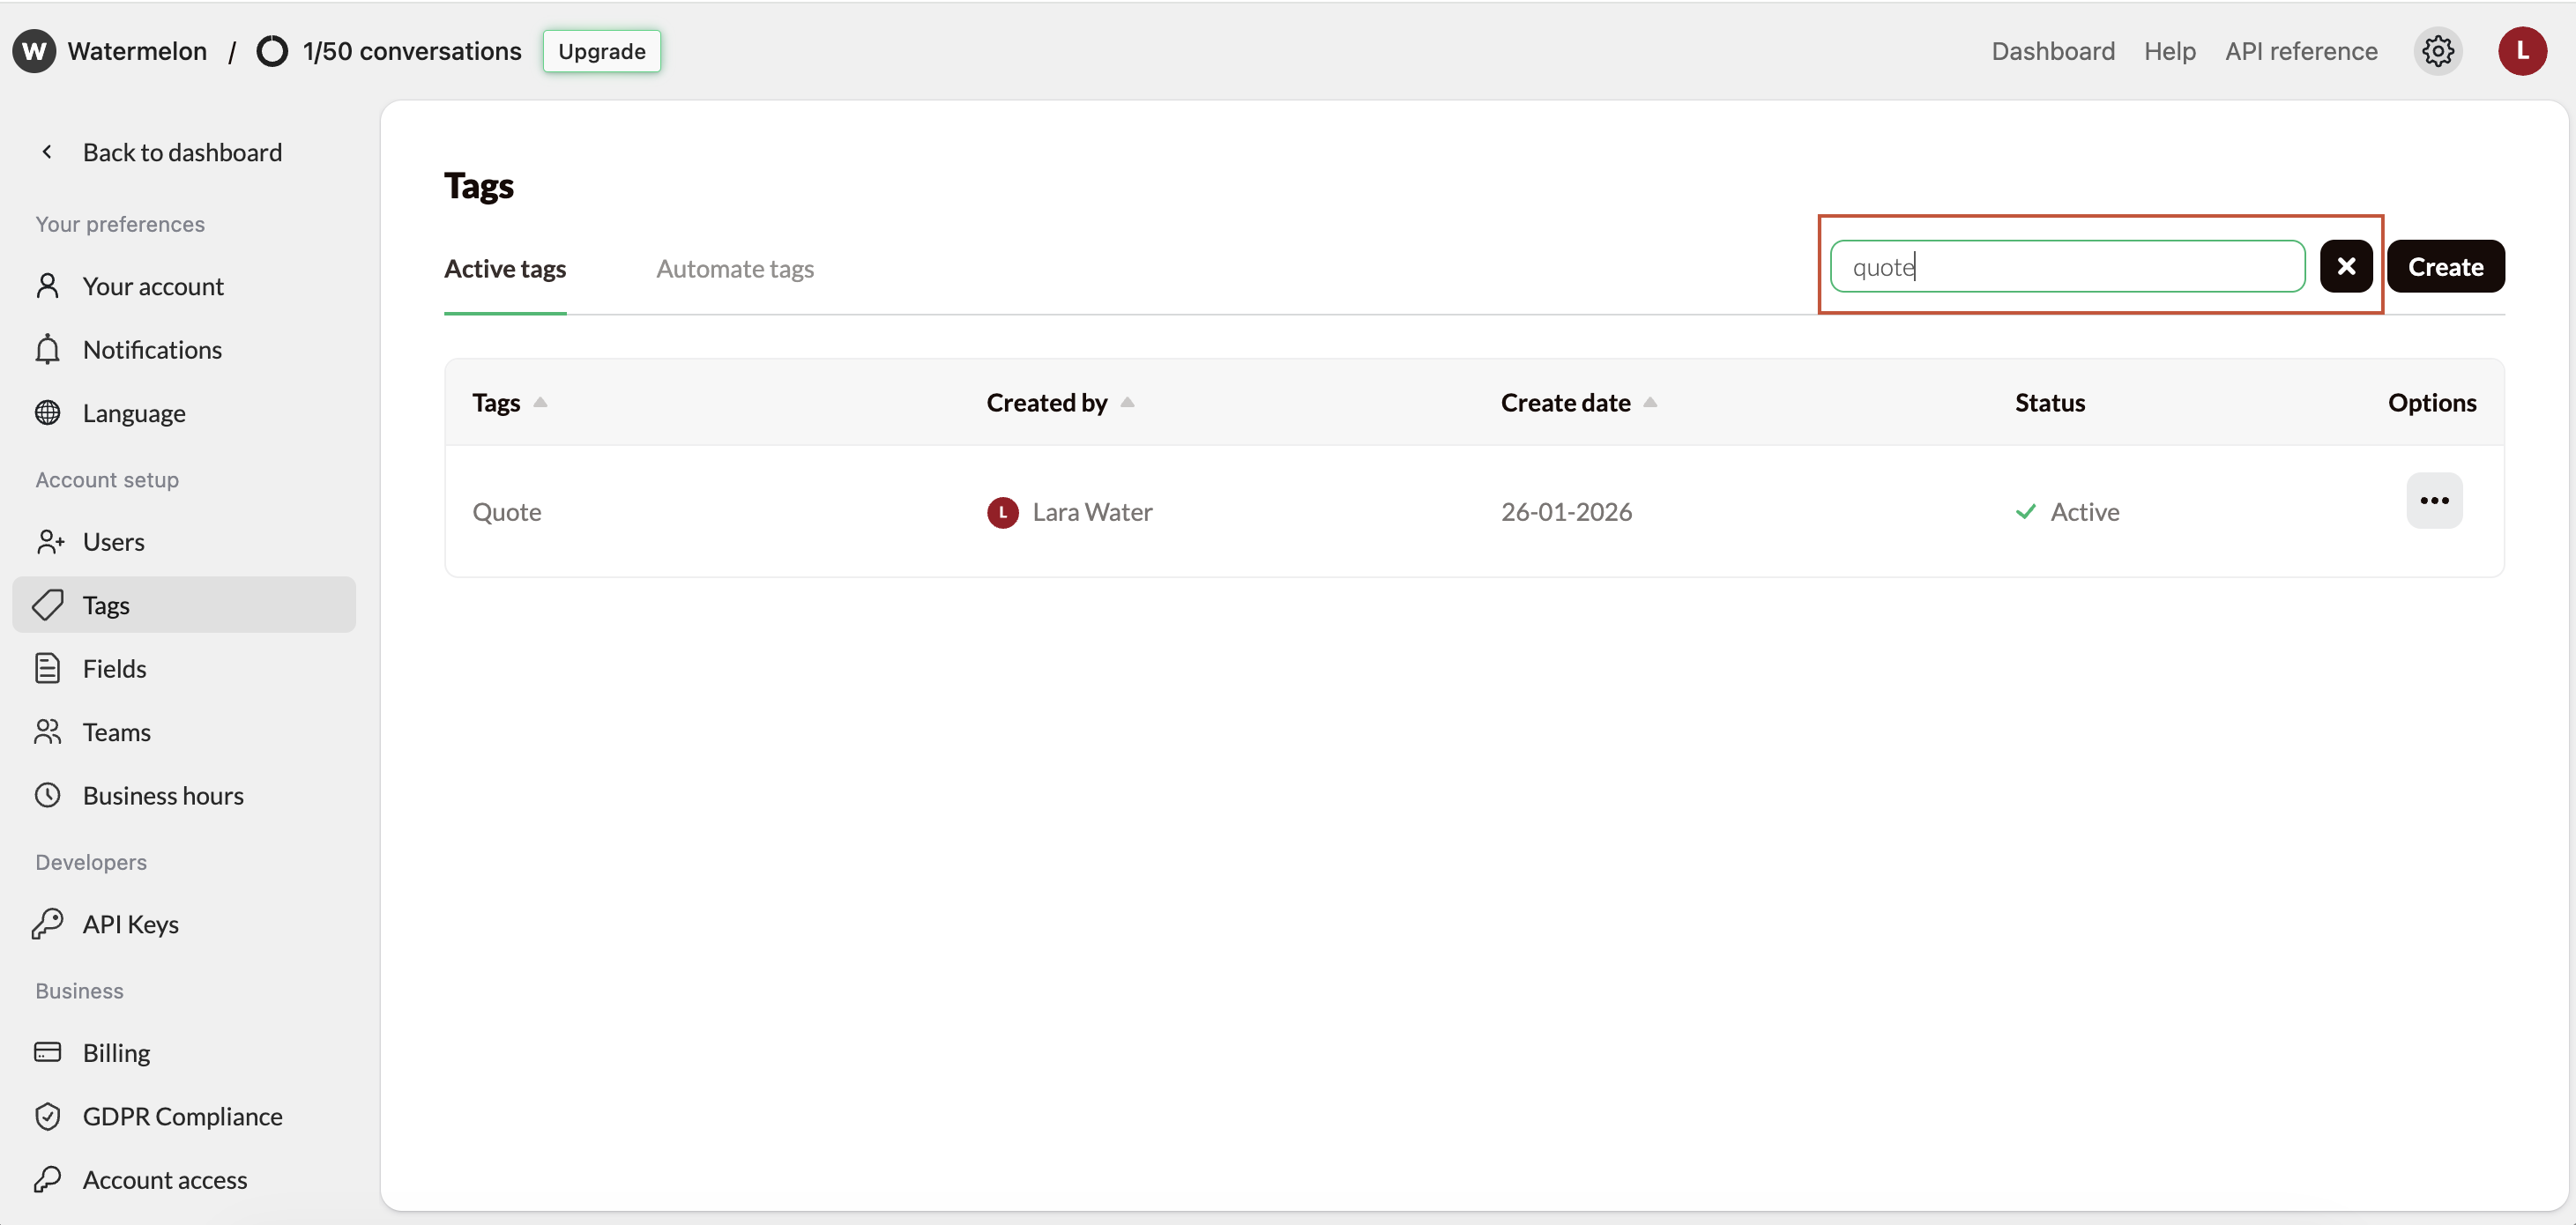2576x1225 pixels.
Task: Click the Create button
Action: pyautogui.click(x=2445, y=266)
